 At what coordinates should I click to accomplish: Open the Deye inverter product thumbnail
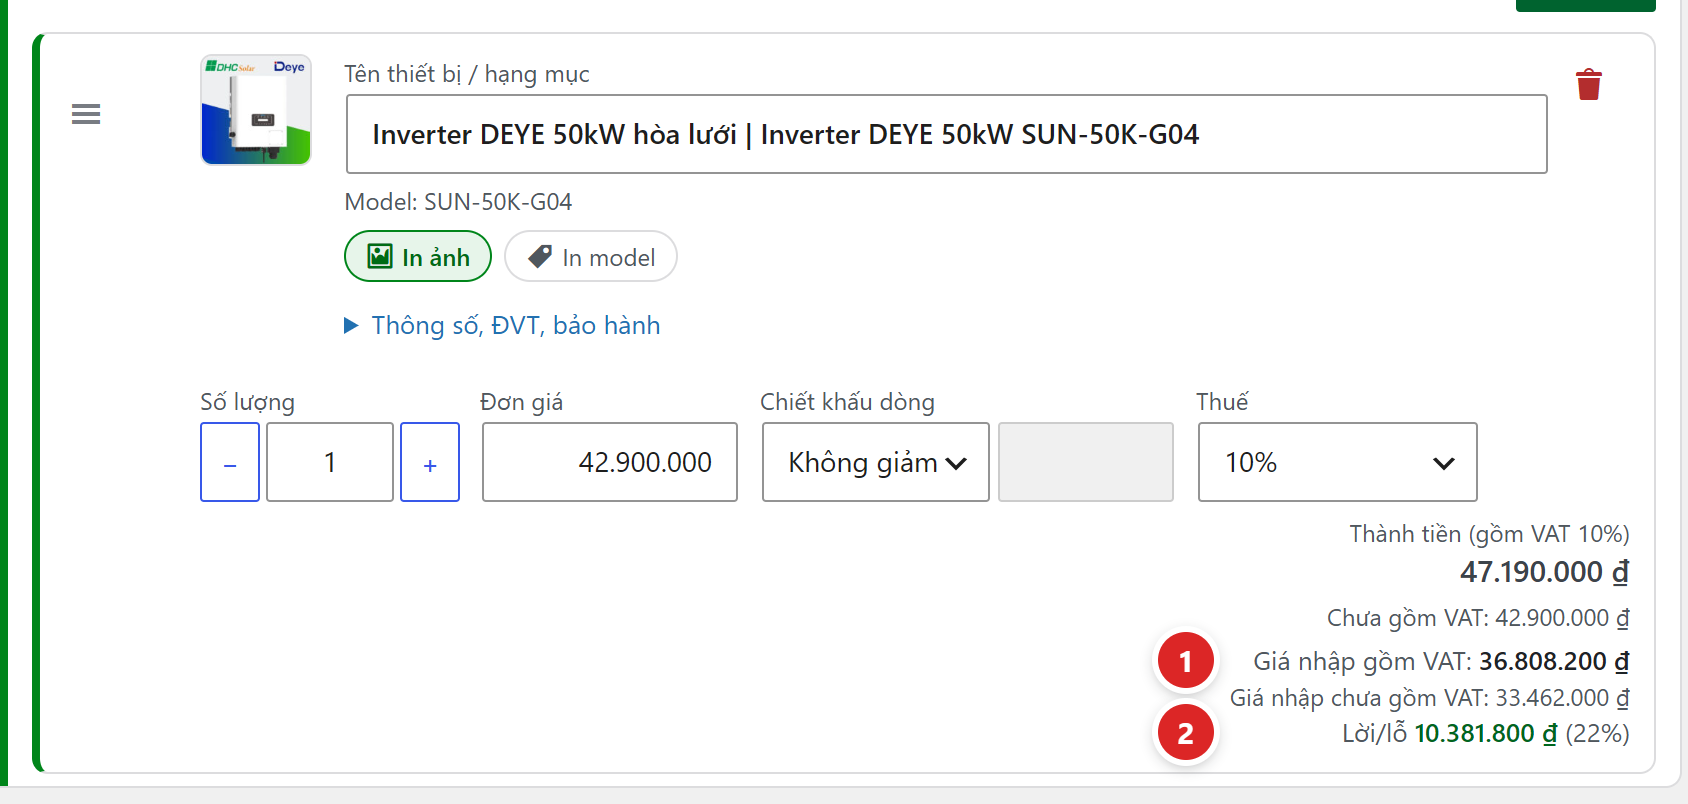click(256, 109)
